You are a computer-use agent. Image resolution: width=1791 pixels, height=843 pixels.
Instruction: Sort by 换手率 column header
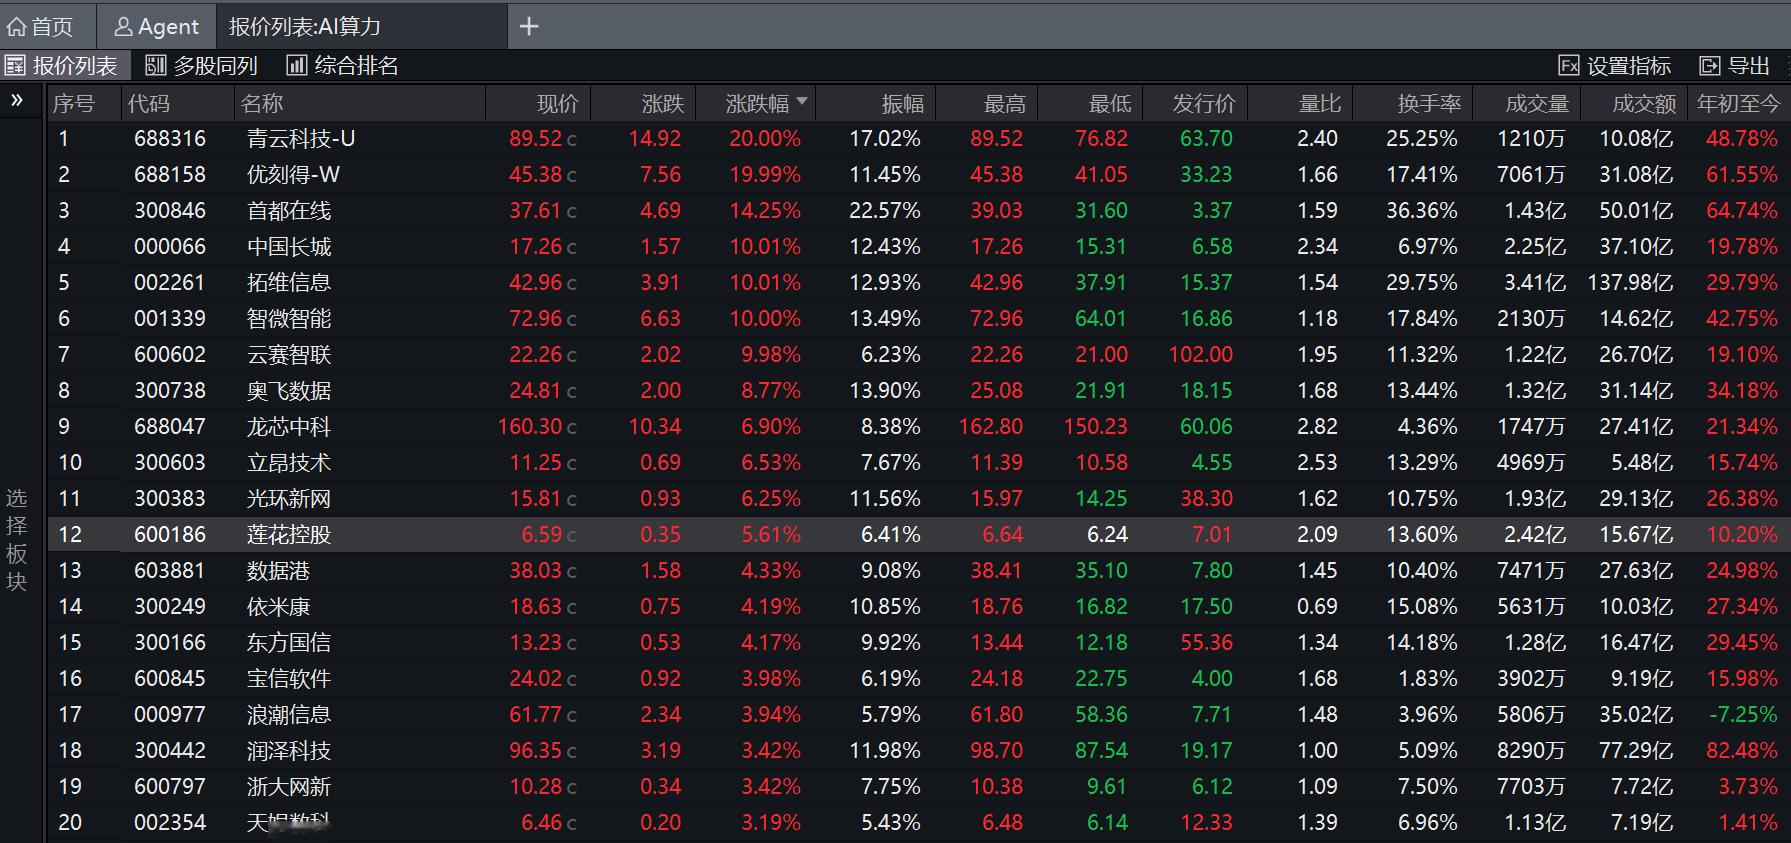click(x=1428, y=103)
